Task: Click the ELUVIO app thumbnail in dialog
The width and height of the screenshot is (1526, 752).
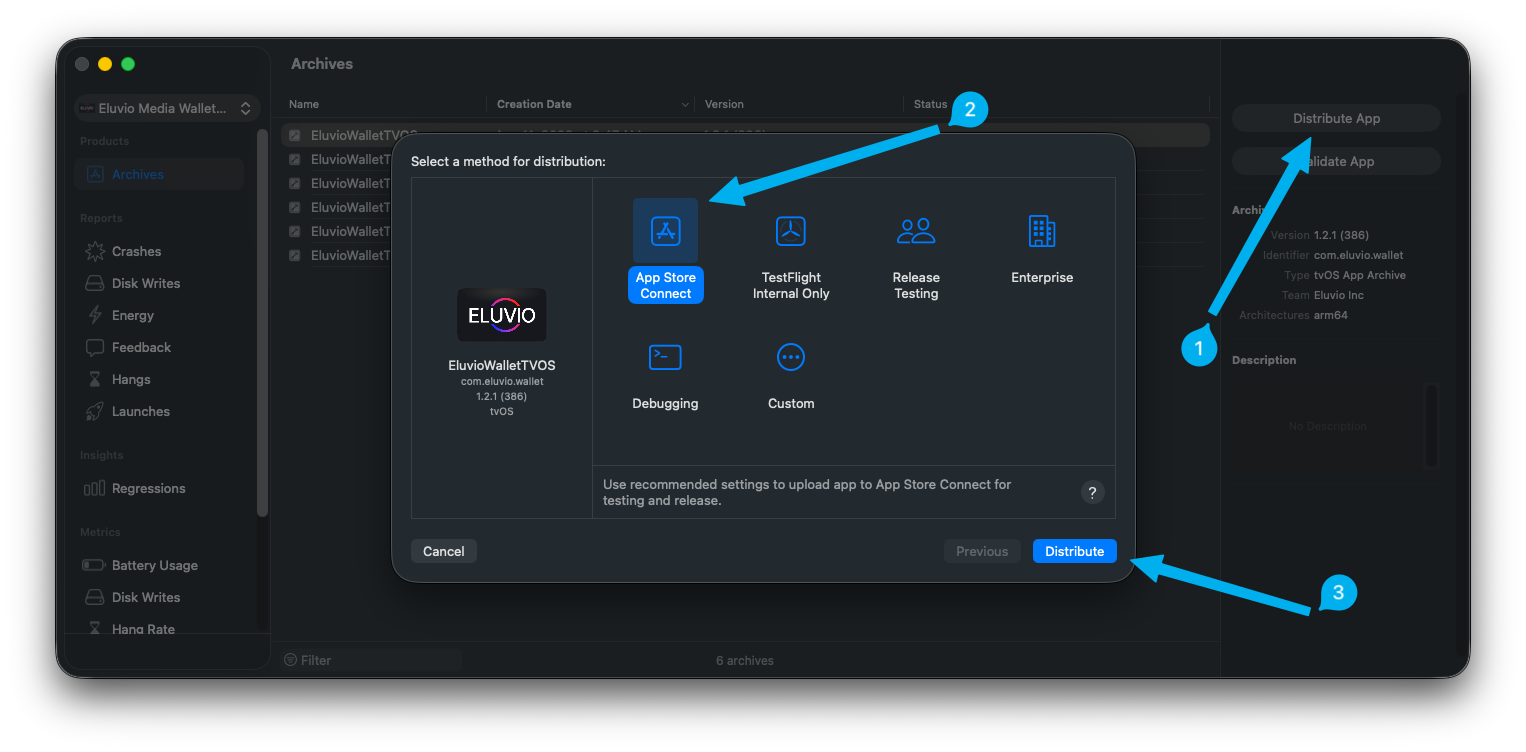Action: coord(502,315)
